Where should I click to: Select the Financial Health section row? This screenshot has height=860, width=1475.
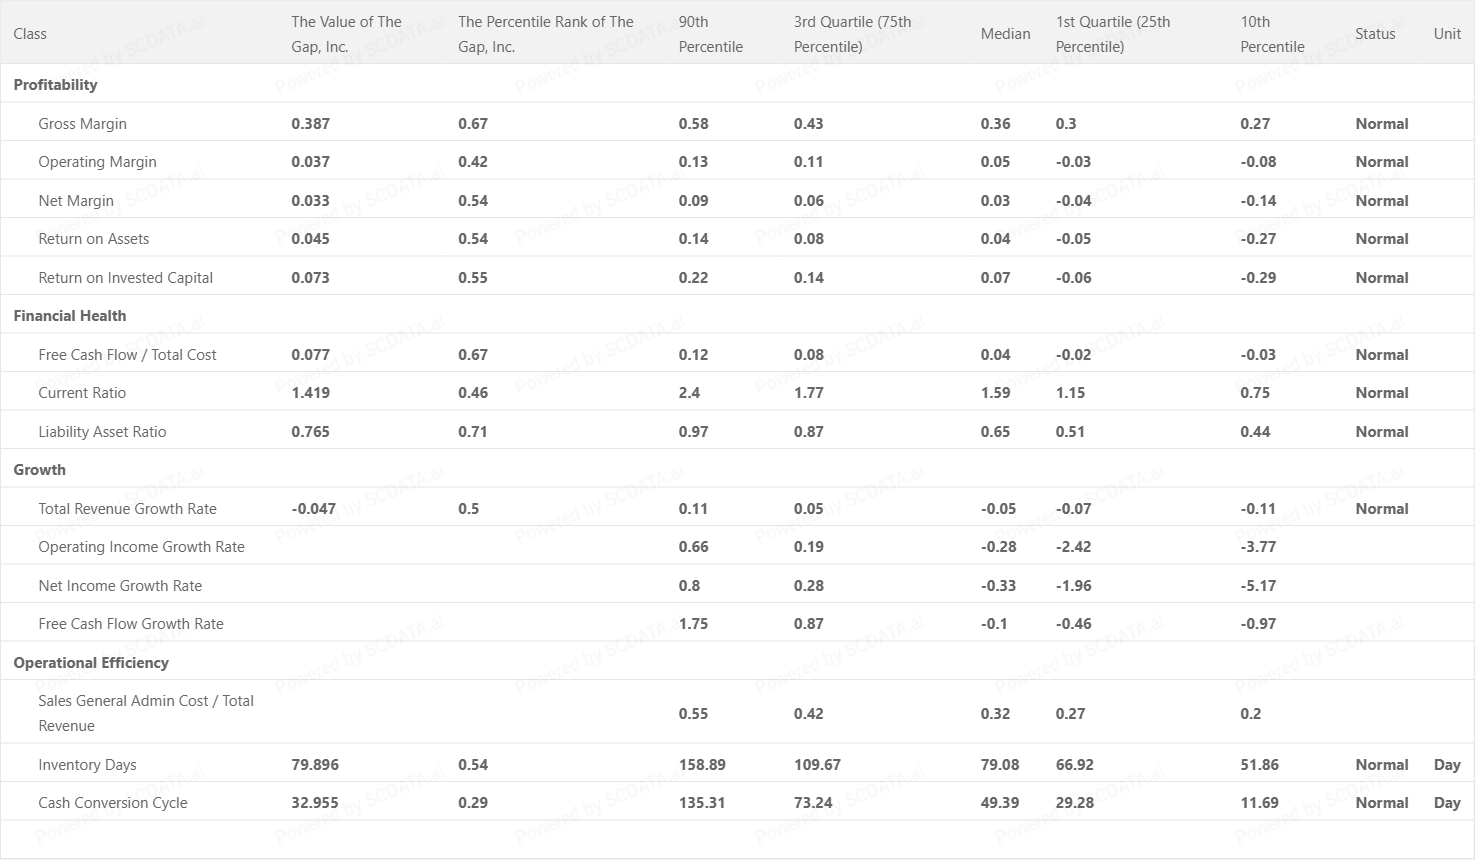tap(70, 316)
